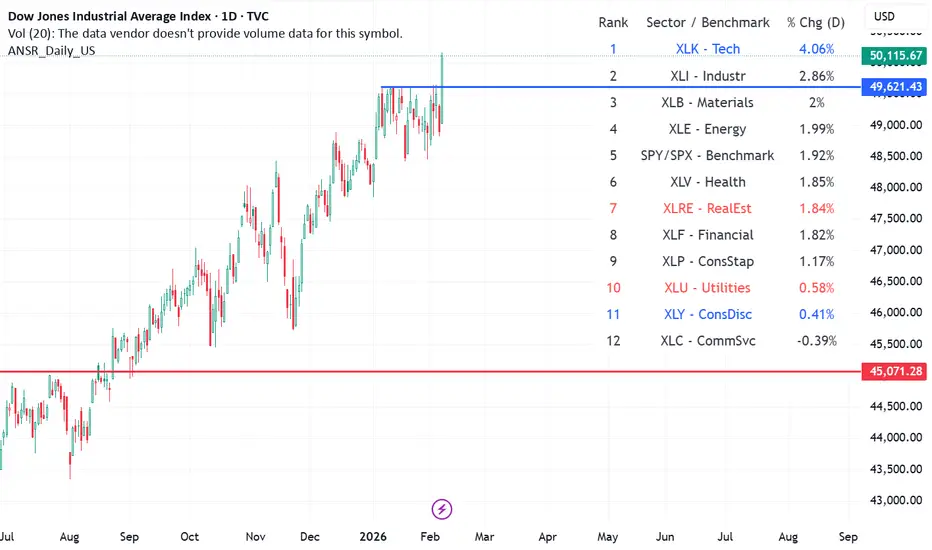Click the XLK - Tech sector row
The height and width of the screenshot is (550, 932).
[x=707, y=49]
